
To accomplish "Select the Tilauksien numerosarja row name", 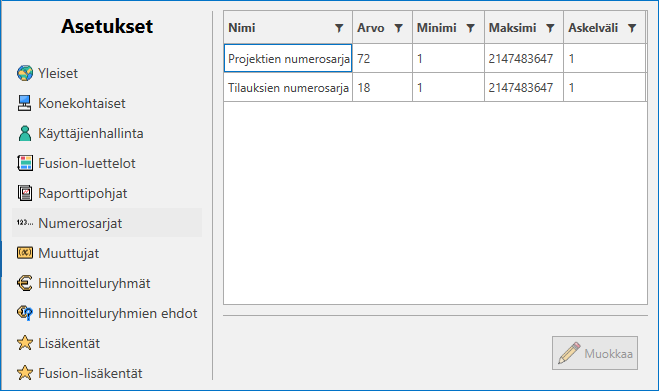I will (288, 87).
